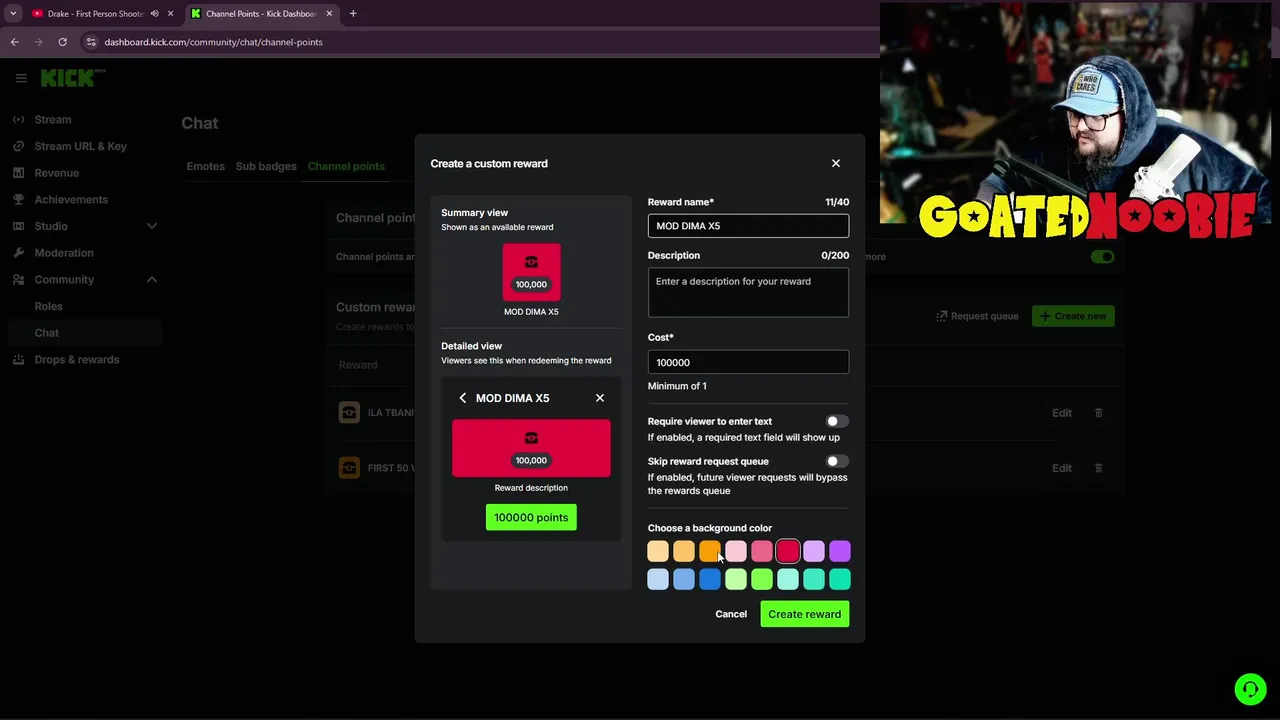The width and height of the screenshot is (1280, 720).
Task: Select the teal background color at row end
Action: [x=840, y=579]
